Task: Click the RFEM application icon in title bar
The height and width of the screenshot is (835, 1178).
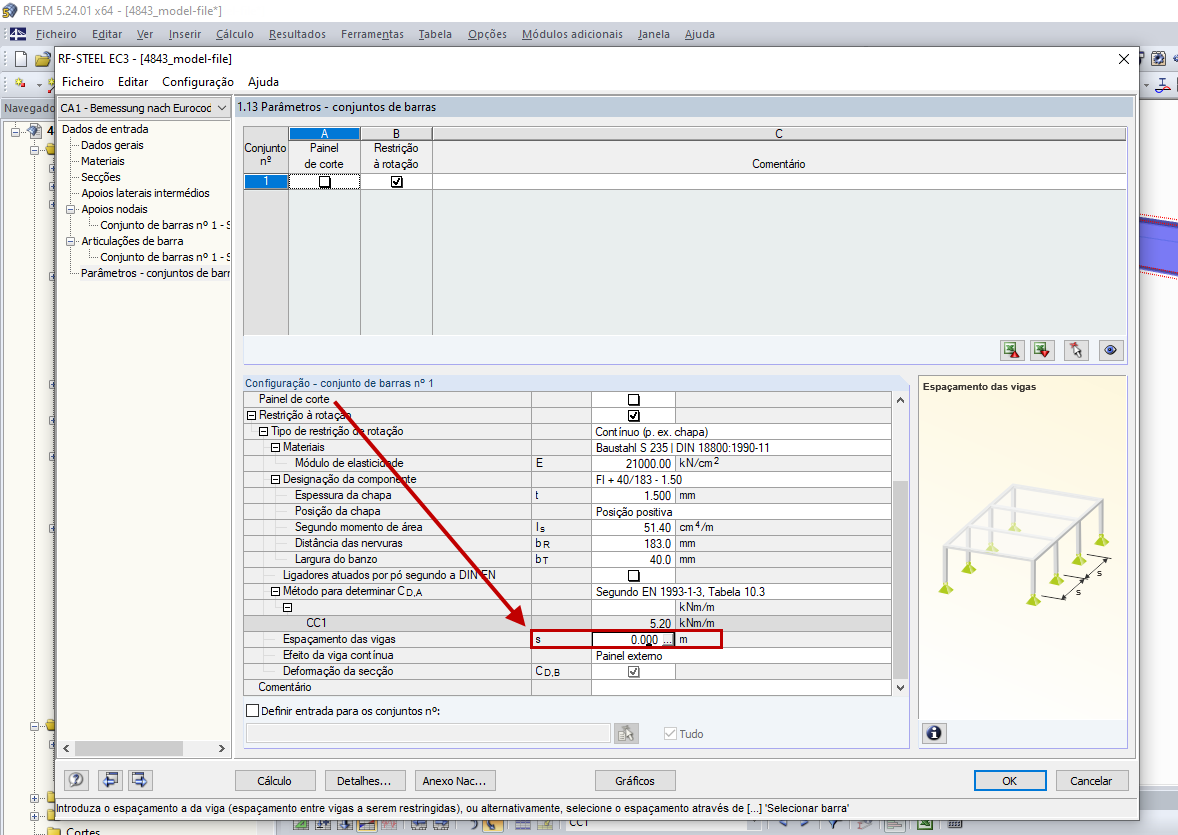Action: pyautogui.click(x=10, y=11)
